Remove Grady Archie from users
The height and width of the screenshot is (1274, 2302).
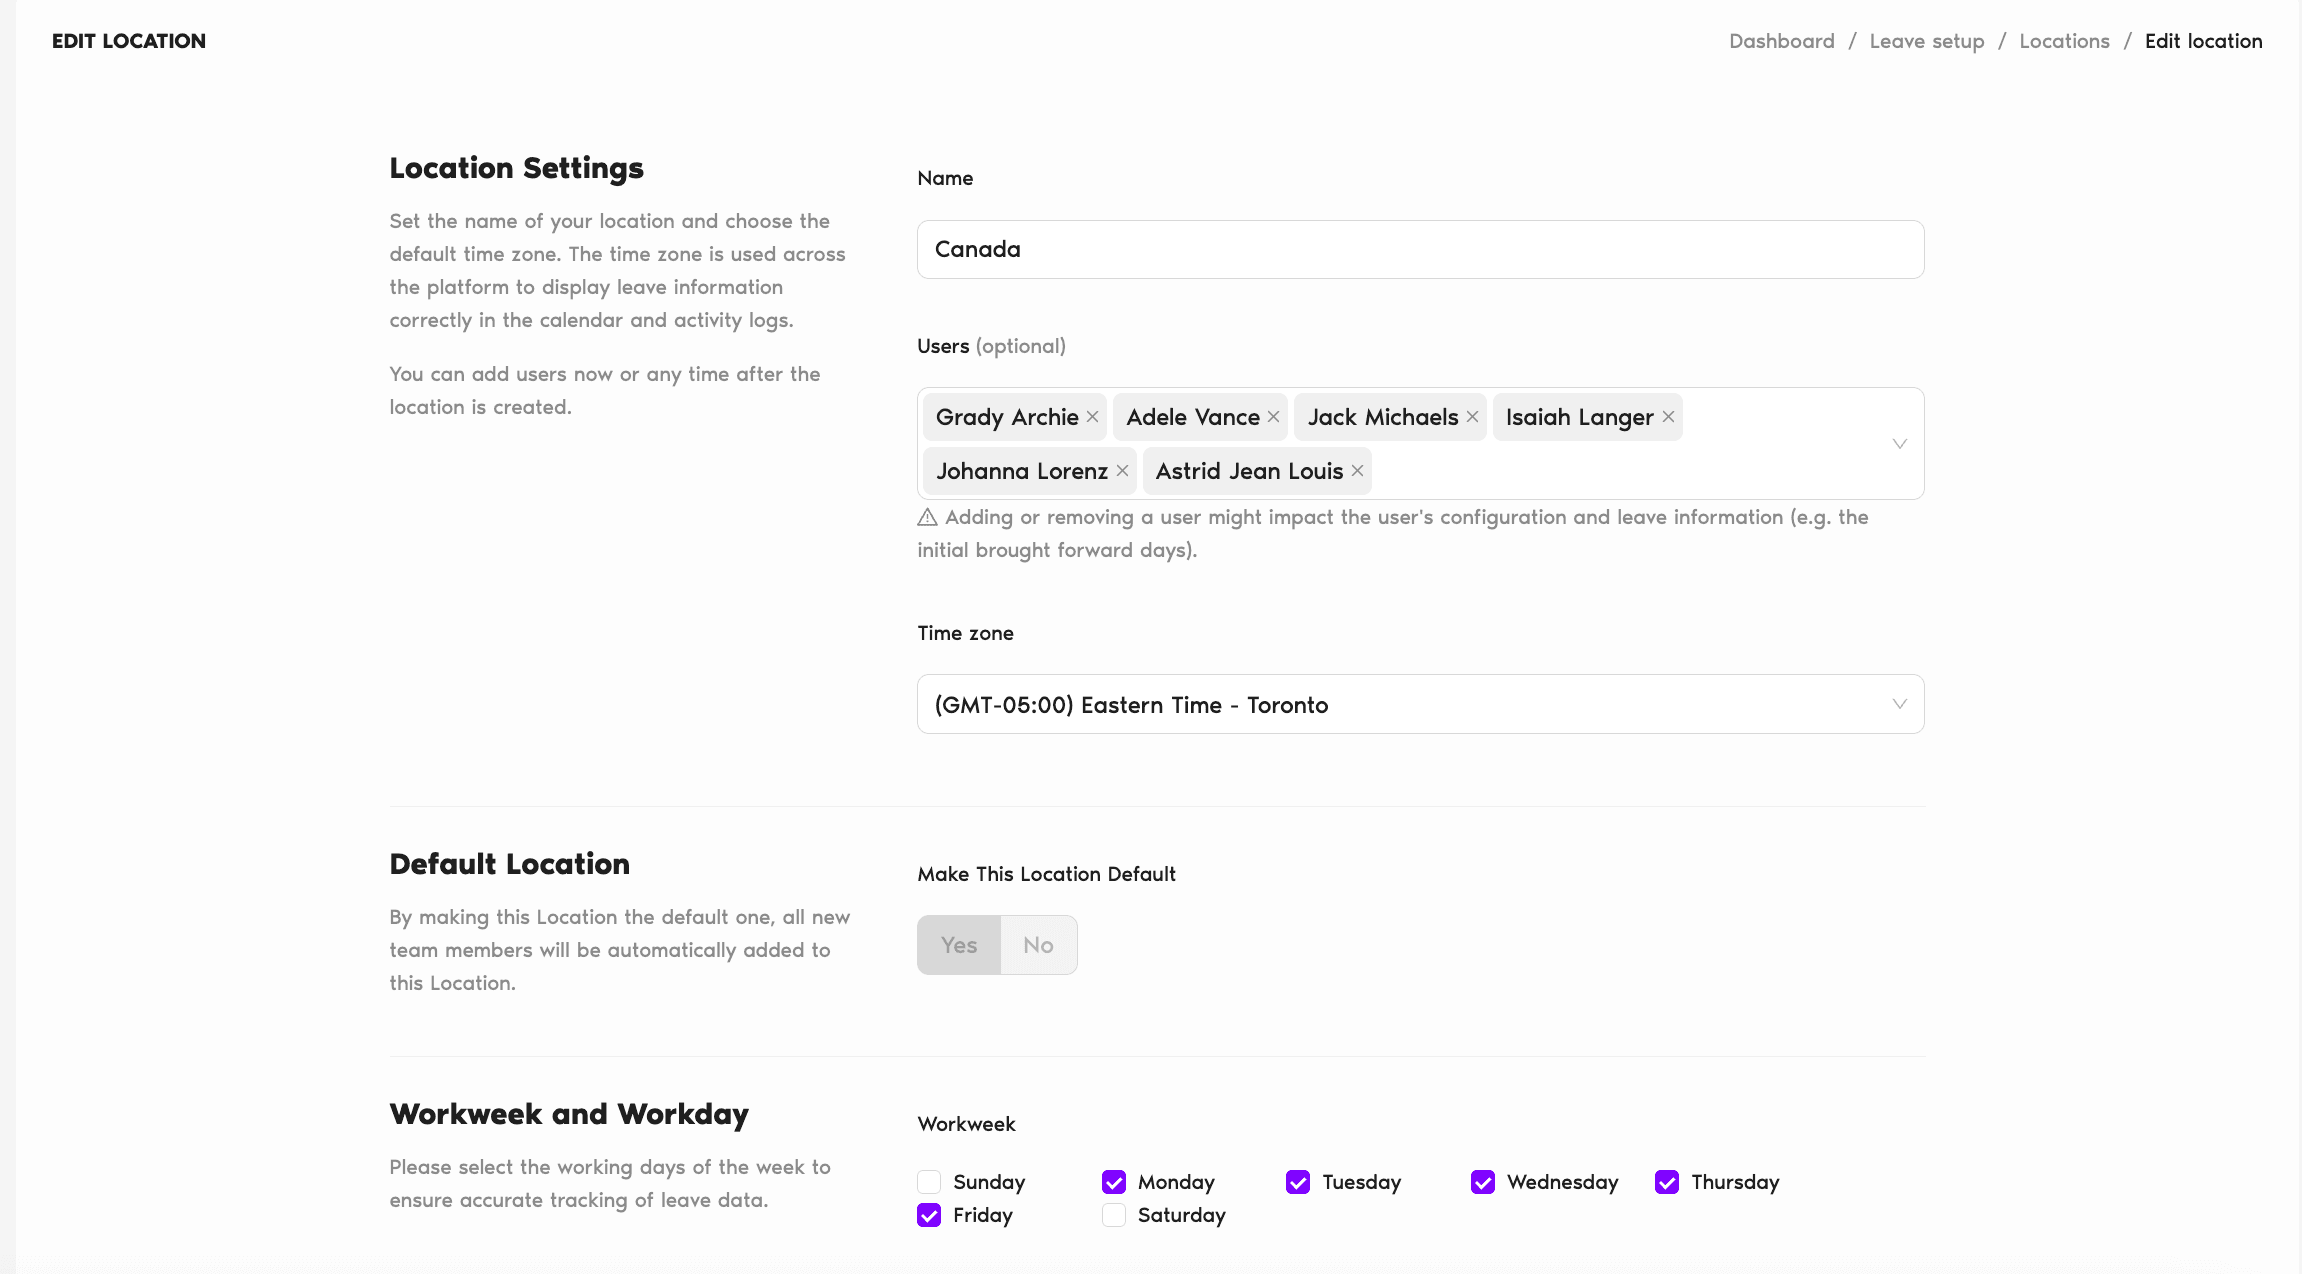click(1092, 417)
